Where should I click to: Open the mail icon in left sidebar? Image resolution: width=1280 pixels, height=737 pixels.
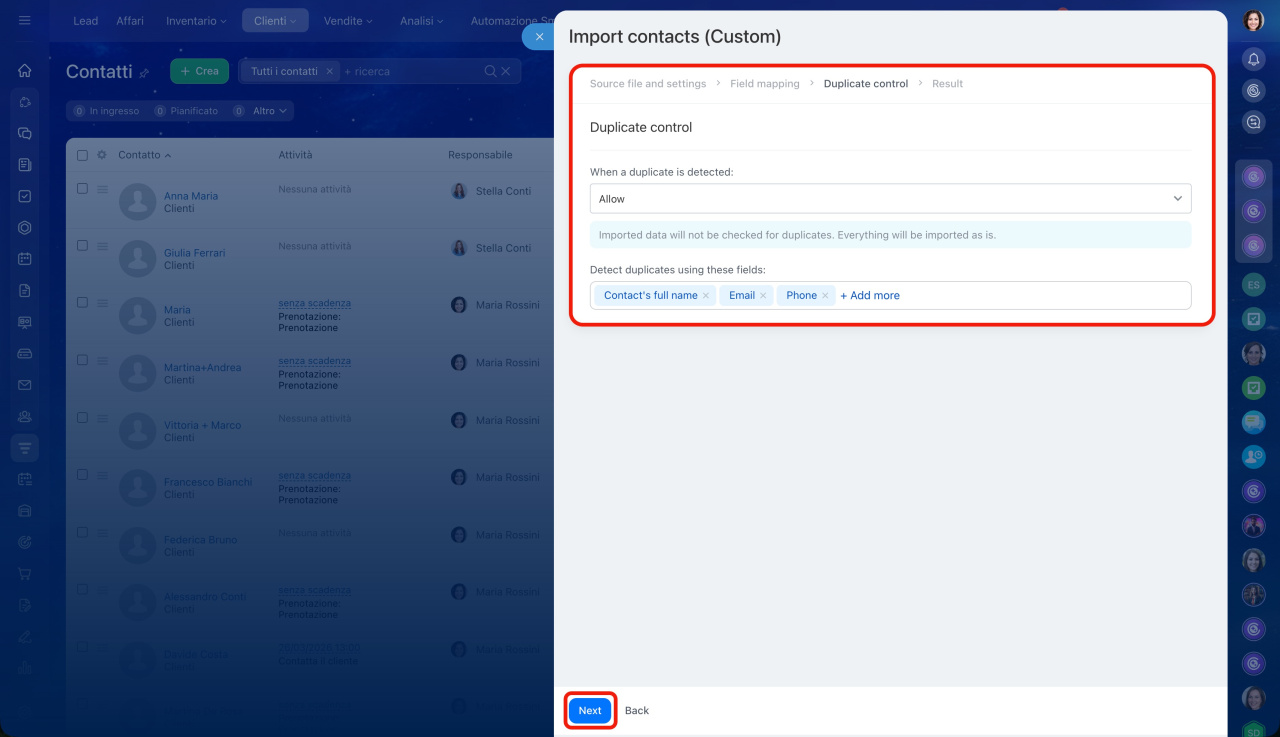coord(25,385)
